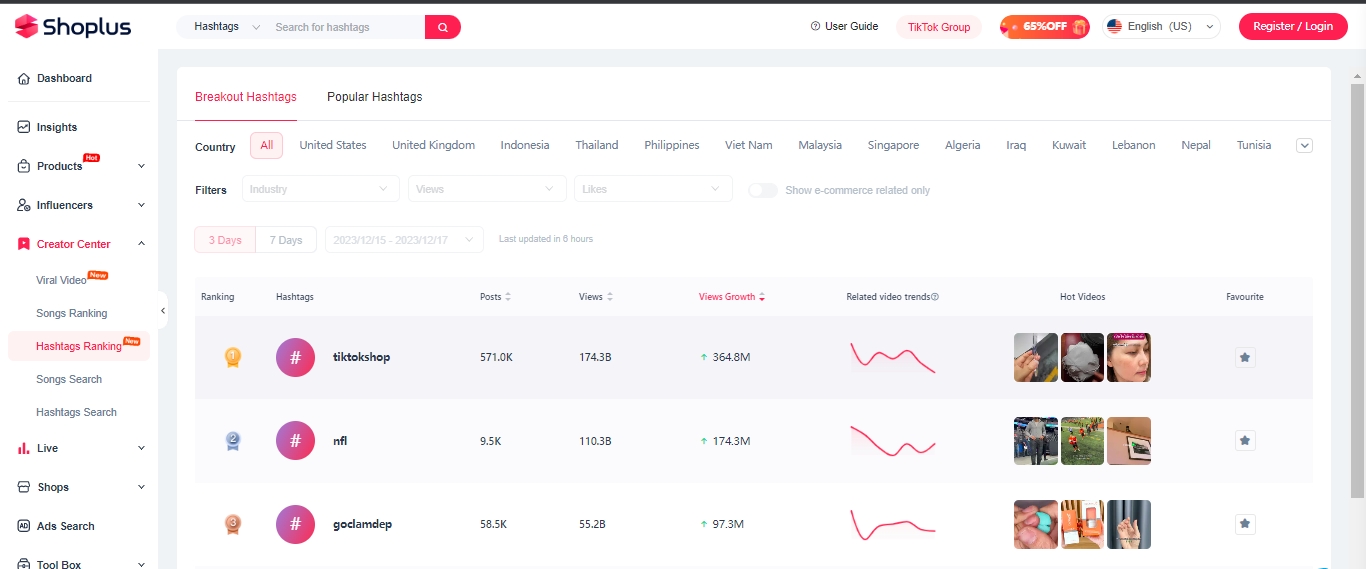
Task: Click the Register / Login button
Action: tap(1292, 27)
